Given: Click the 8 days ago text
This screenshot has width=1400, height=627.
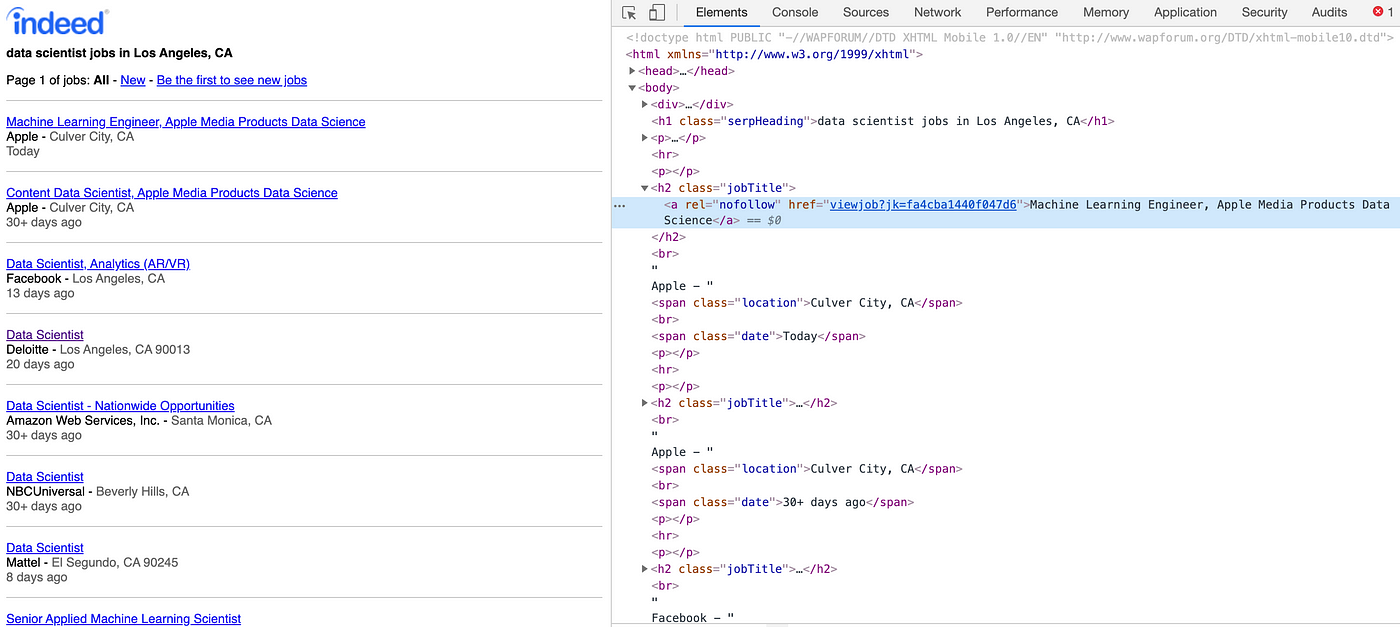Looking at the screenshot, I should coord(37,578).
